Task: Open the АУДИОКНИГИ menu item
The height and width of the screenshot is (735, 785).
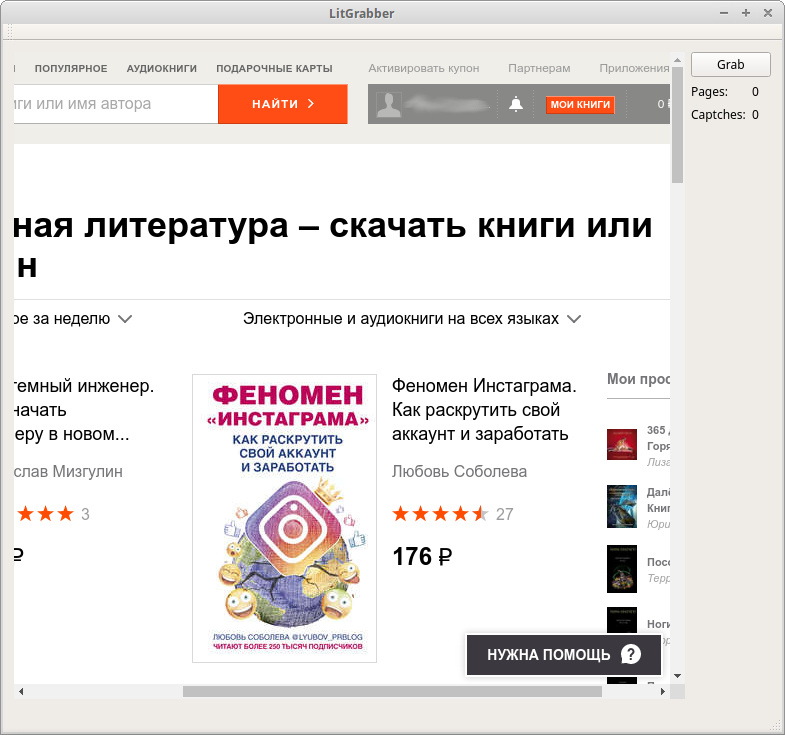Action: click(162, 69)
